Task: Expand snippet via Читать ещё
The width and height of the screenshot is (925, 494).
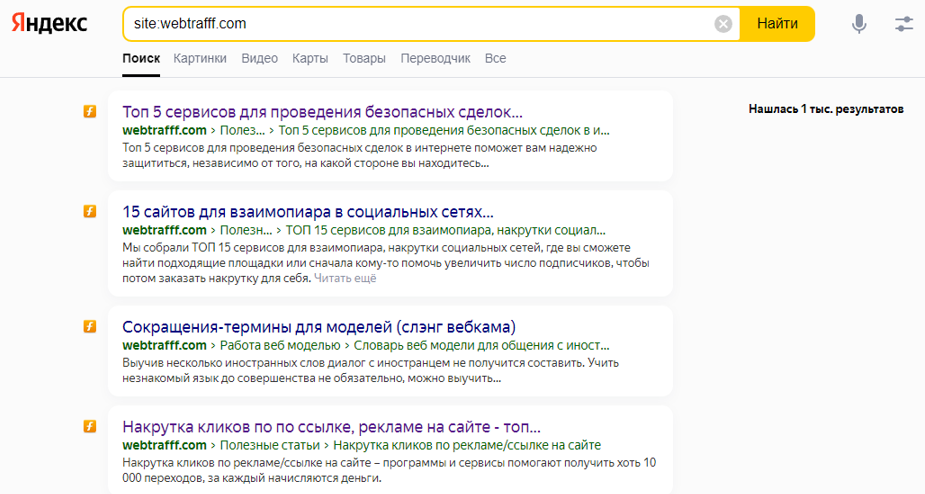Action: pyautogui.click(x=345, y=278)
